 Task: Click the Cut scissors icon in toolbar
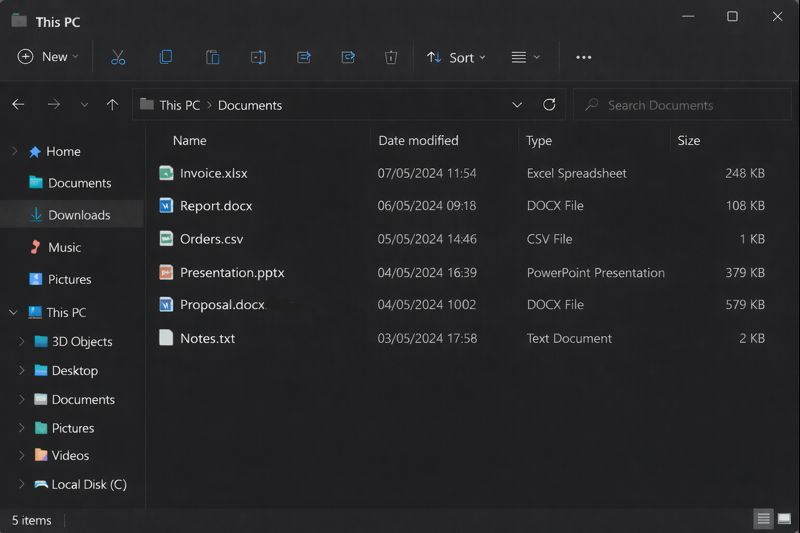(x=118, y=57)
